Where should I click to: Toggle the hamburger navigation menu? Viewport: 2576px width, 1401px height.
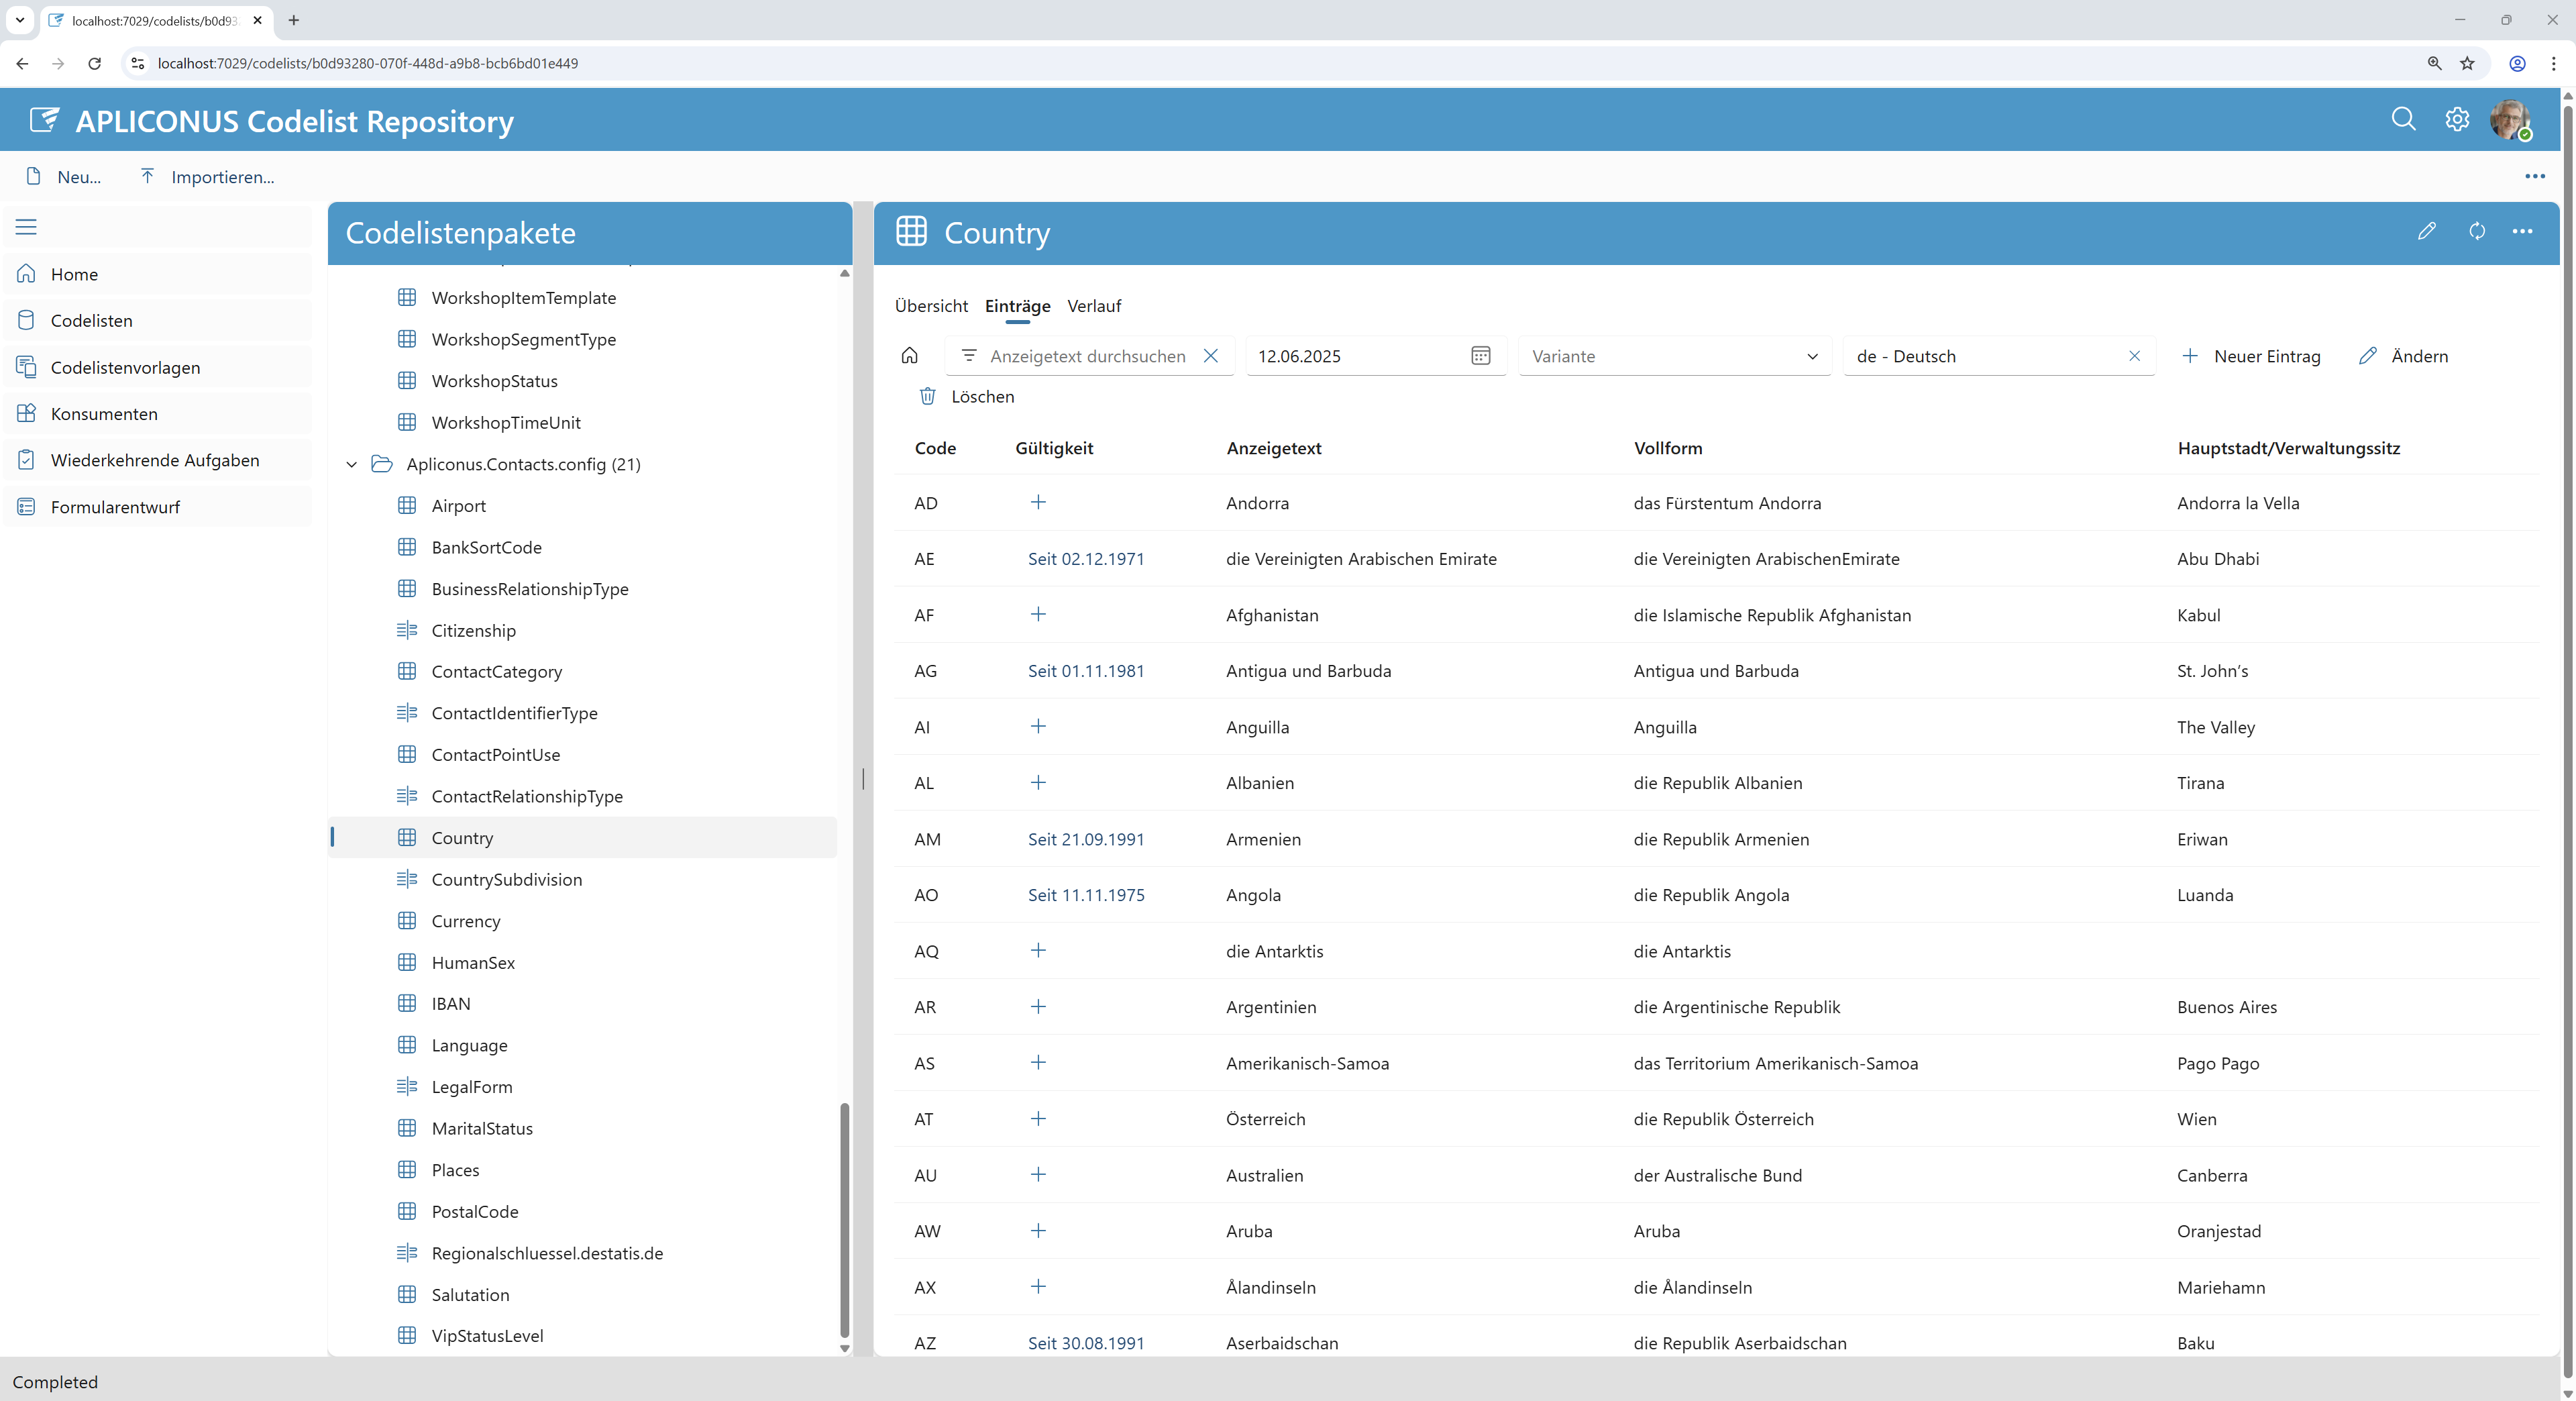tap(26, 227)
